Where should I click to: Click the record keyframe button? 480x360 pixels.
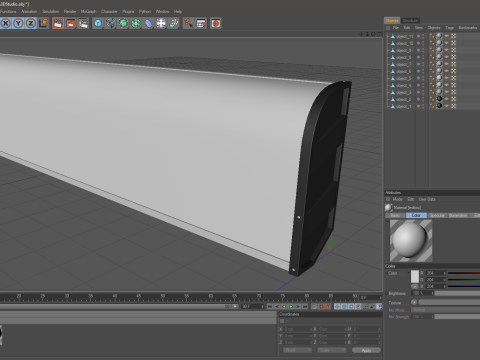tap(321, 306)
